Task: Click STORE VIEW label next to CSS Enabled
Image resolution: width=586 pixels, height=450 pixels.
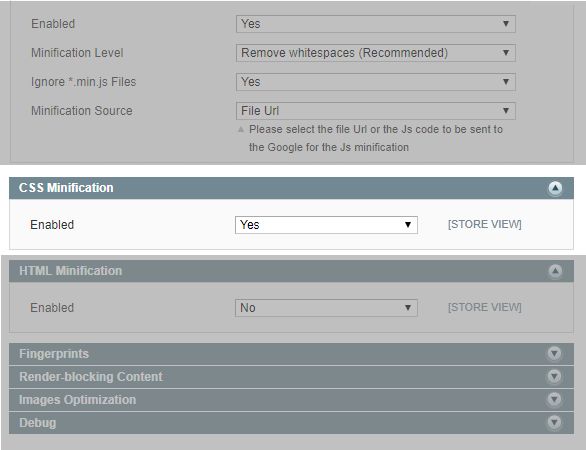Action: point(485,224)
